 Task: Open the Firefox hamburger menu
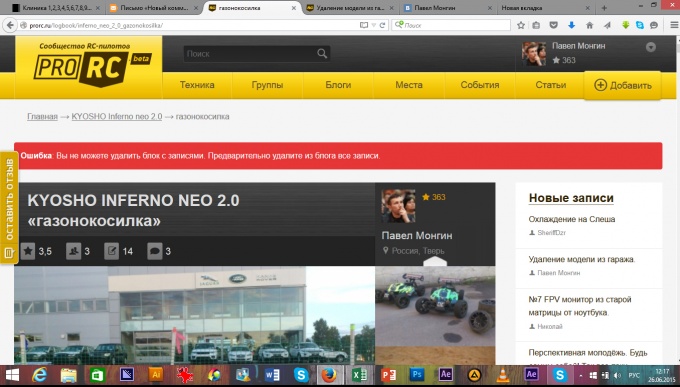click(x=673, y=25)
